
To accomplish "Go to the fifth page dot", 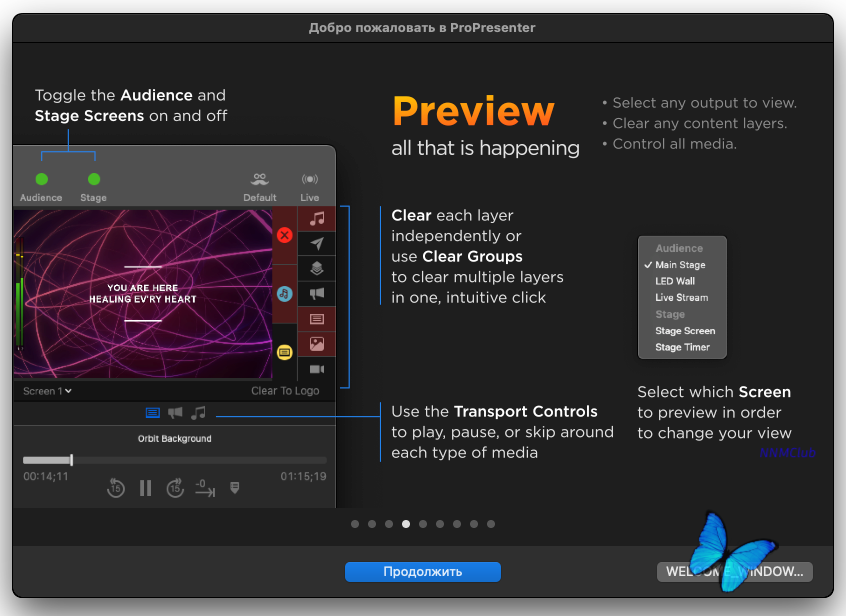I will click(423, 524).
